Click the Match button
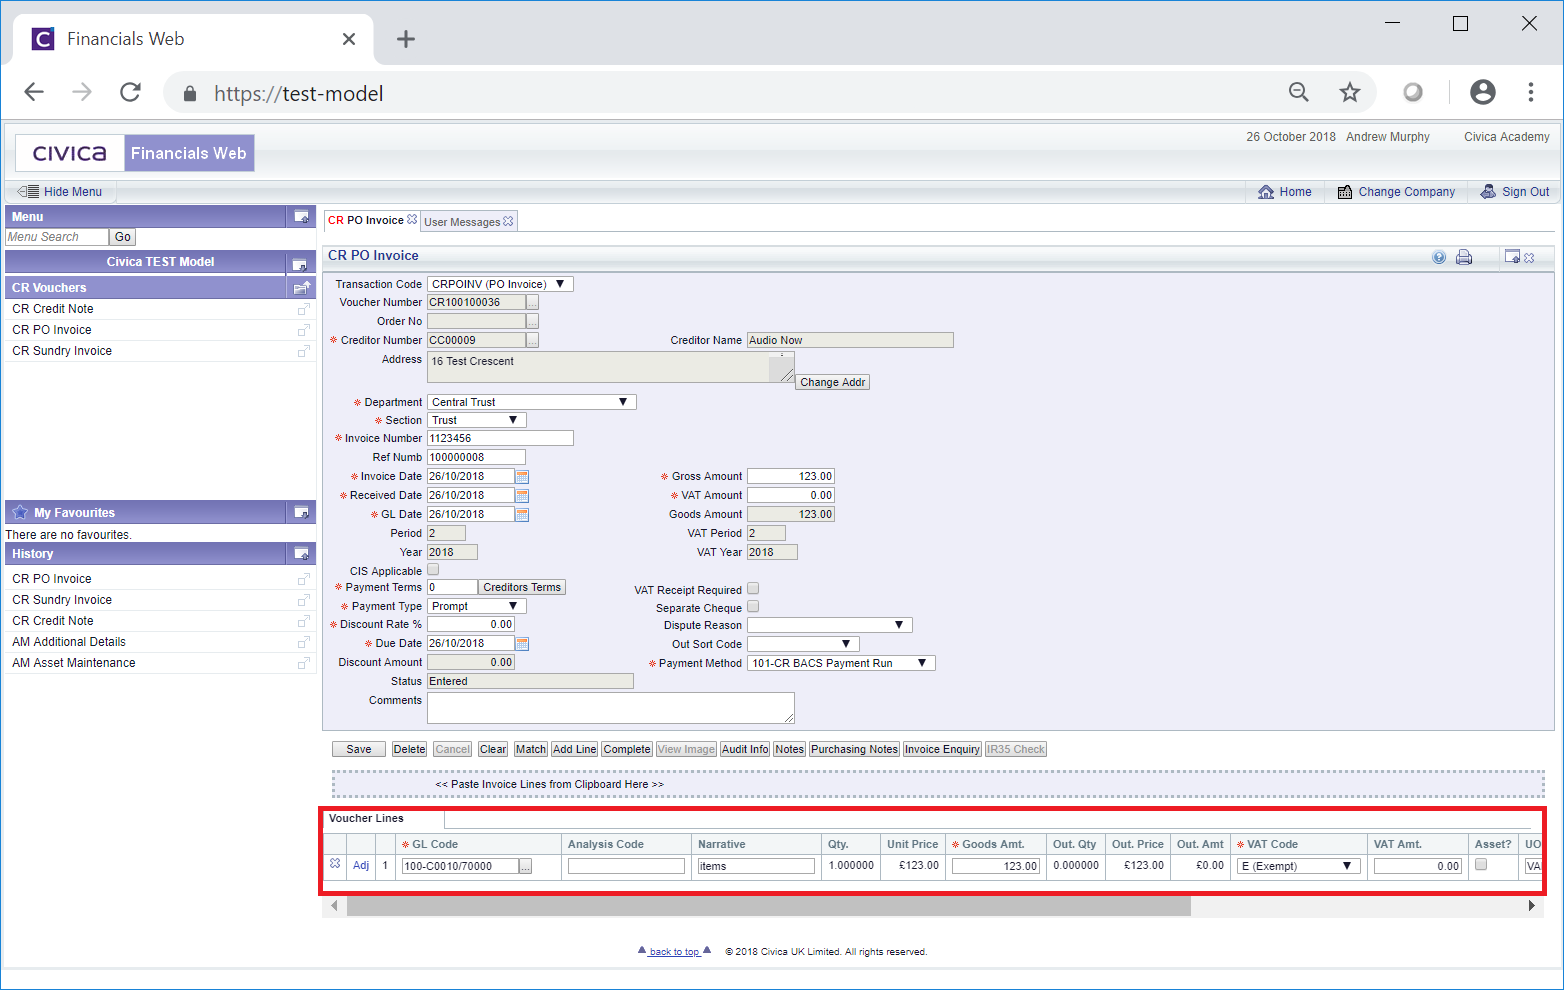The height and width of the screenshot is (990, 1564). tap(531, 749)
